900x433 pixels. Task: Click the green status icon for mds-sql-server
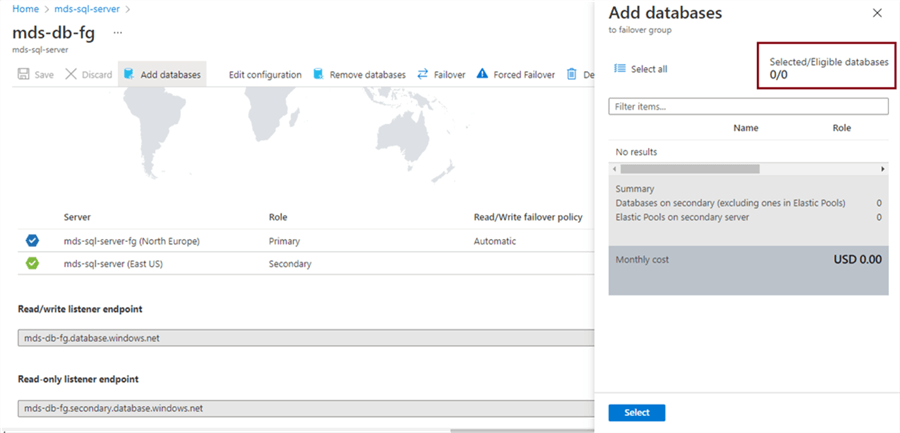click(x=33, y=264)
